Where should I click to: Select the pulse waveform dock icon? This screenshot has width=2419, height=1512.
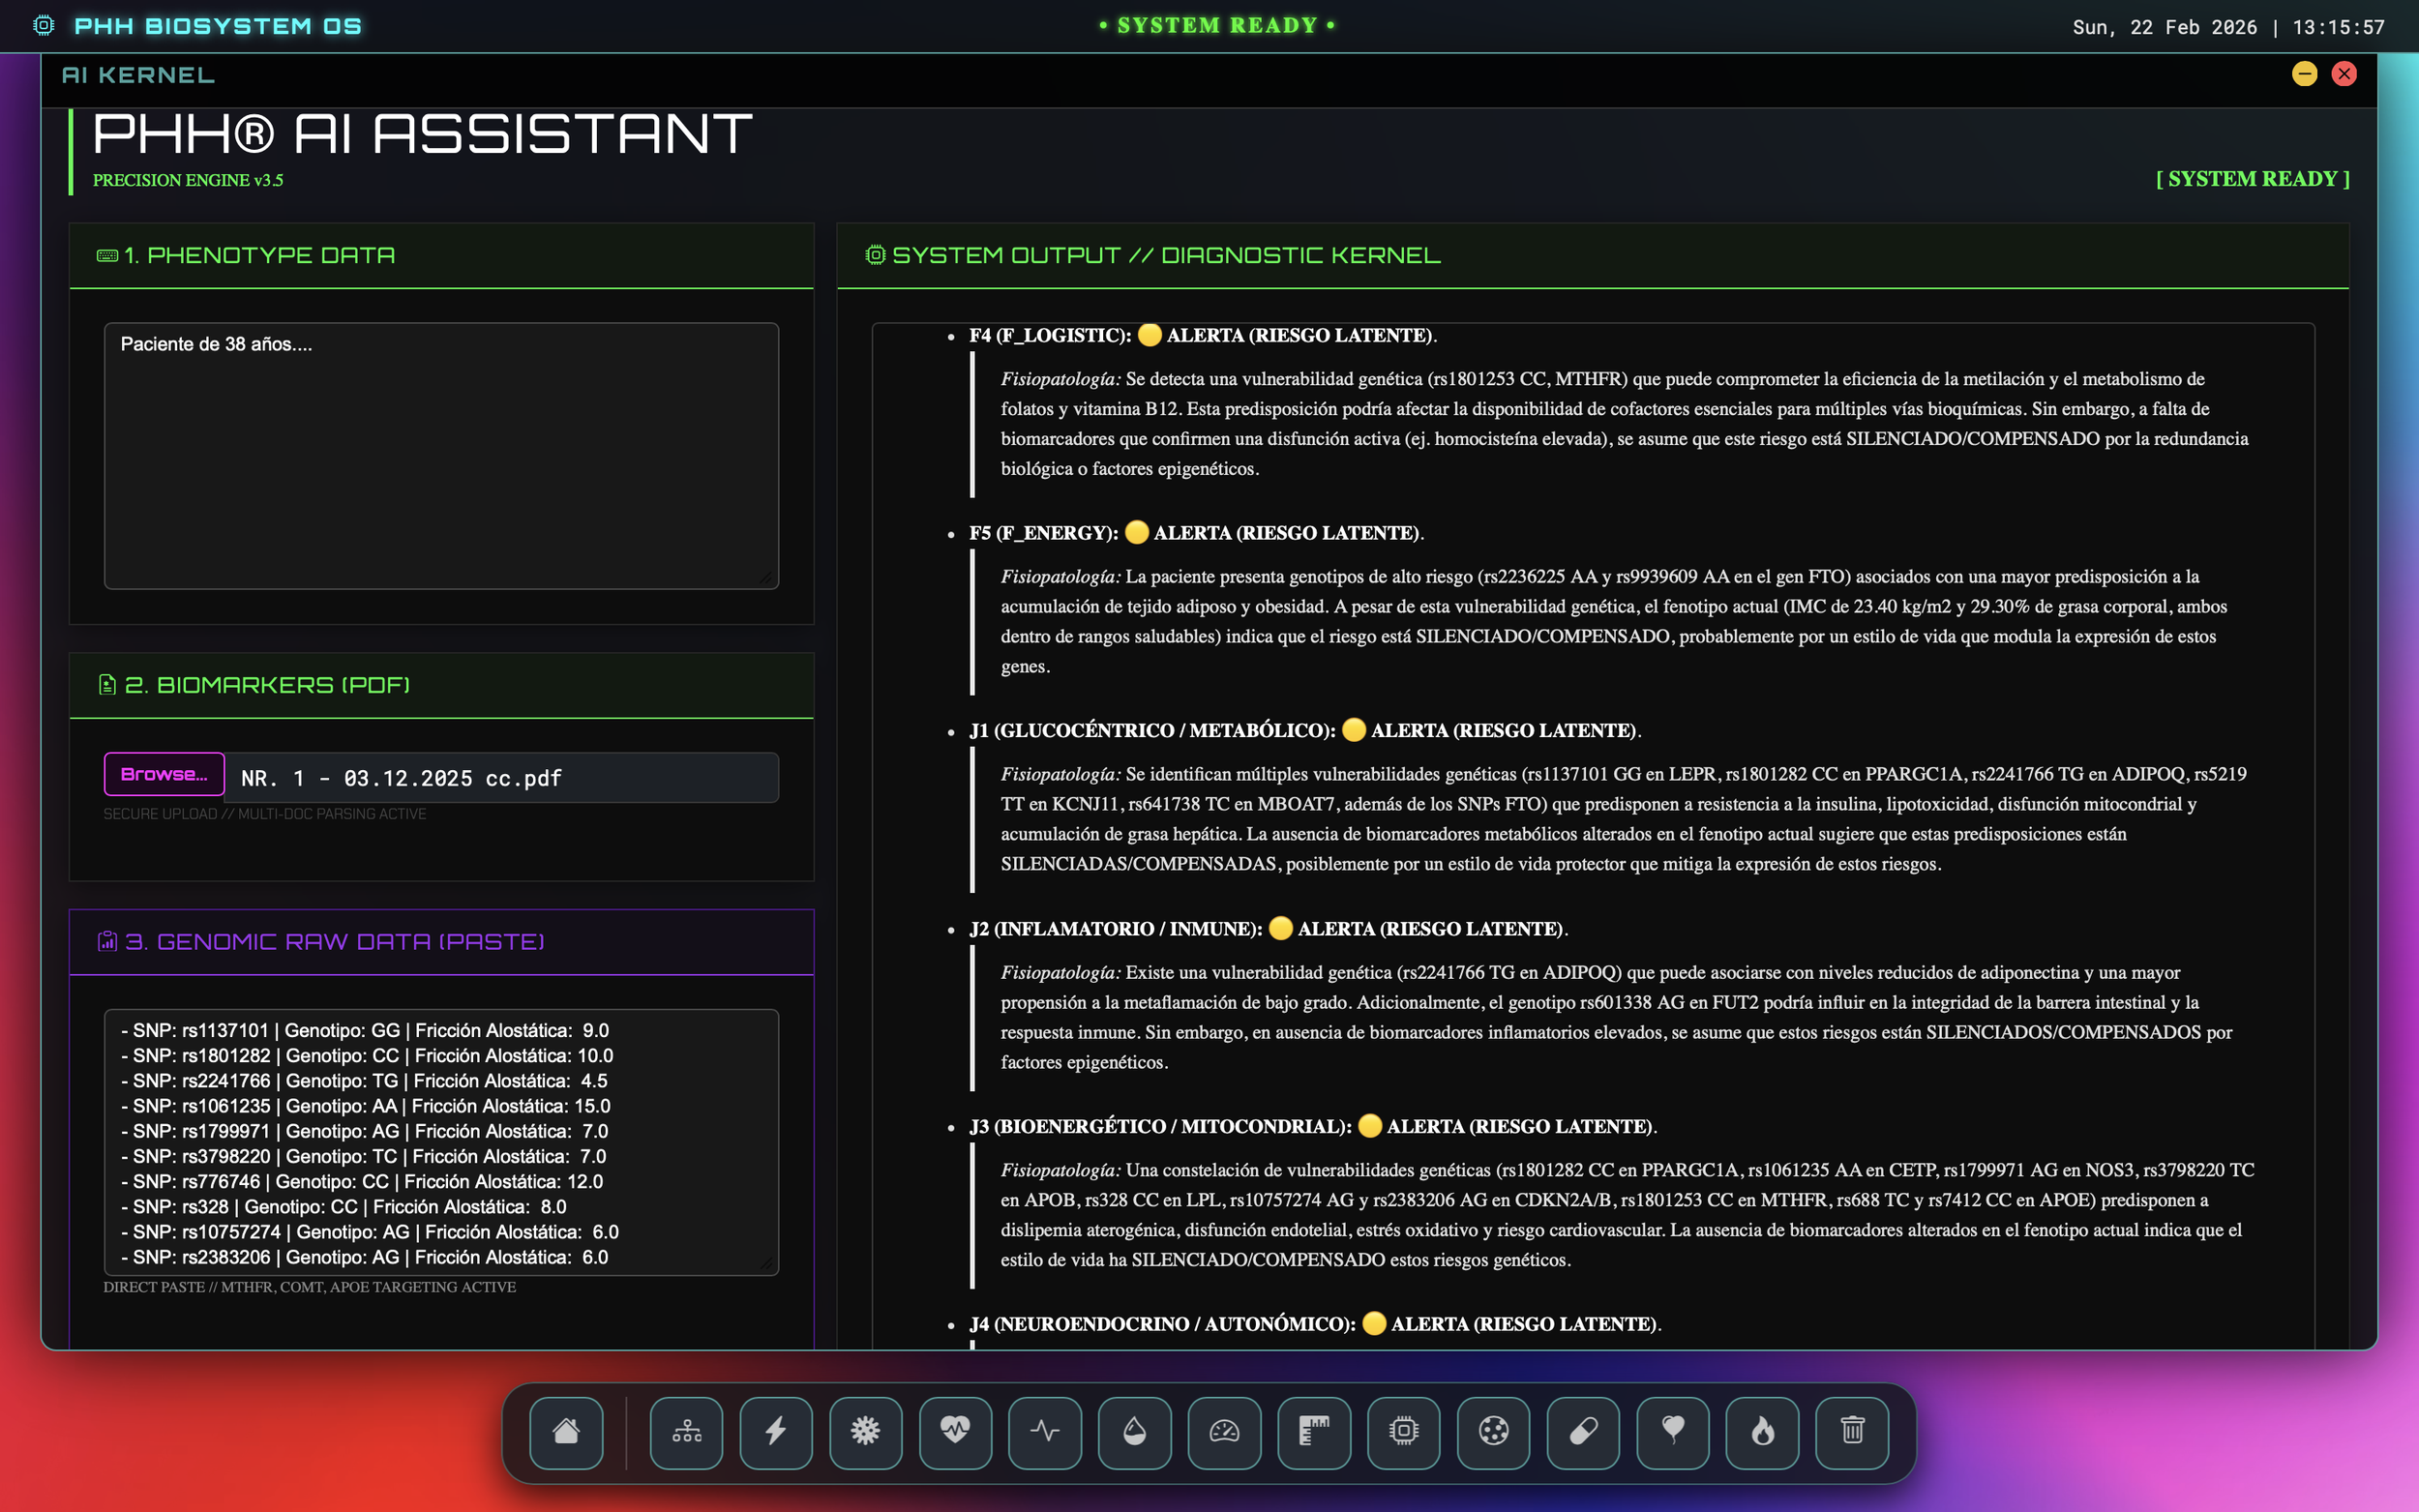tap(1045, 1431)
